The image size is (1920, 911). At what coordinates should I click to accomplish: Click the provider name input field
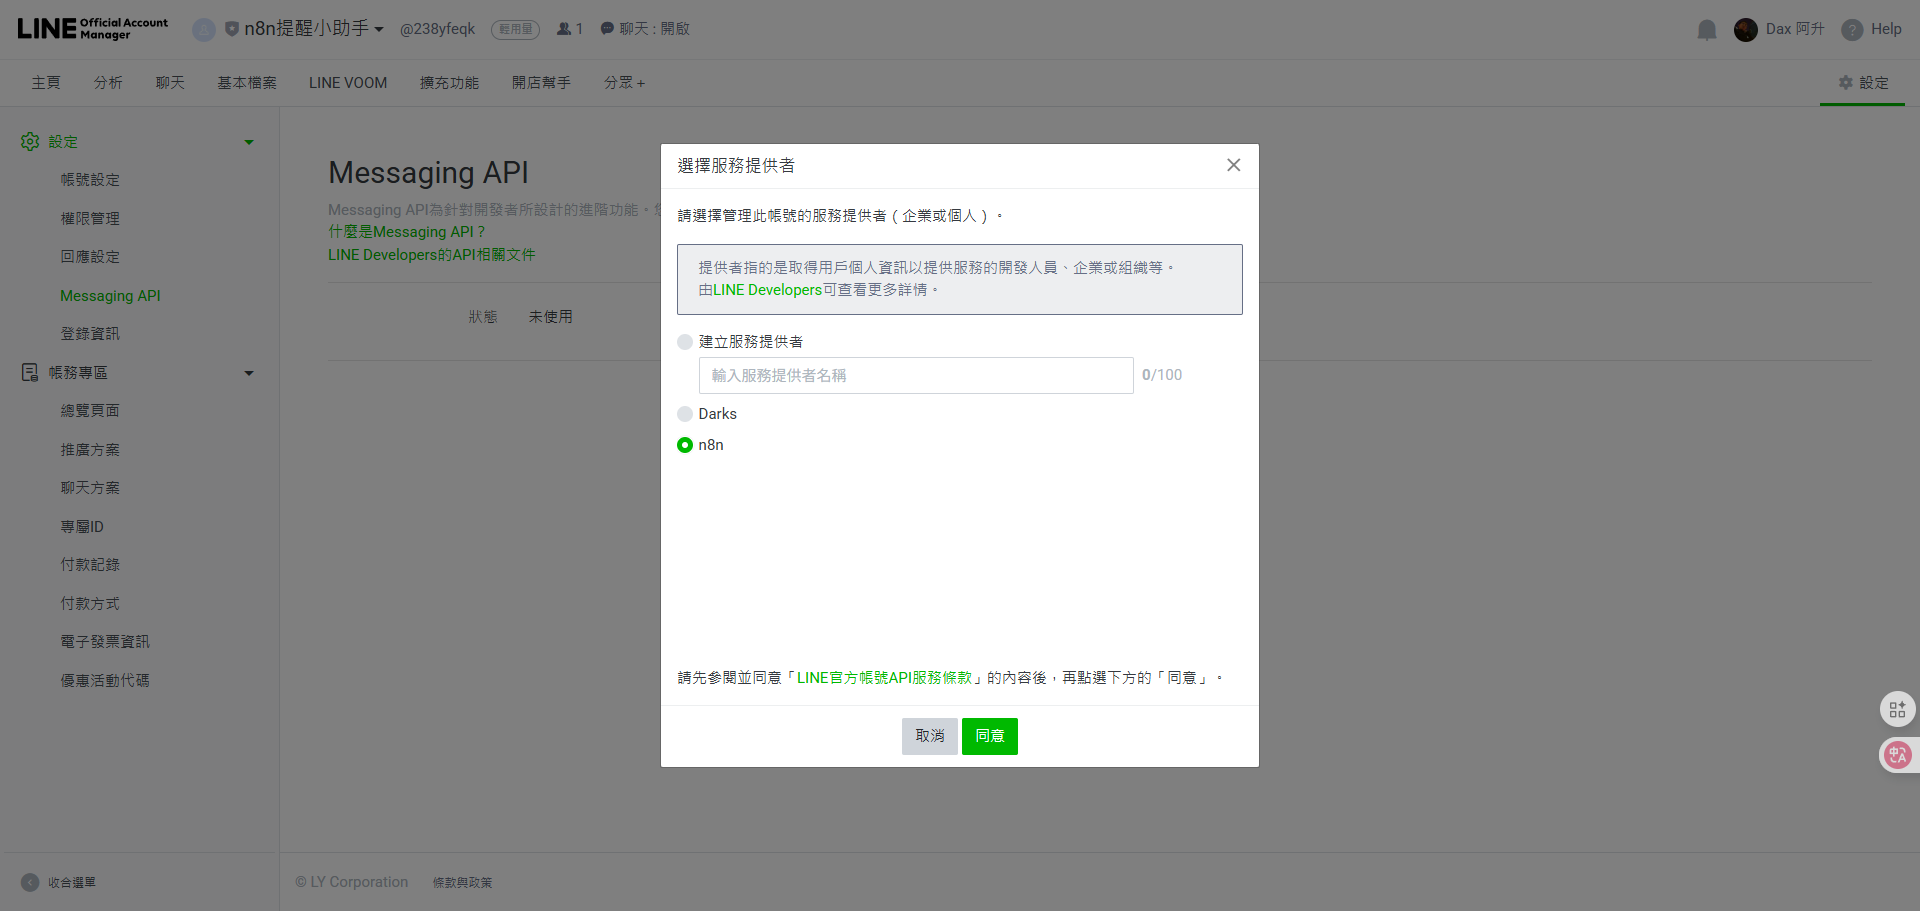click(x=914, y=375)
